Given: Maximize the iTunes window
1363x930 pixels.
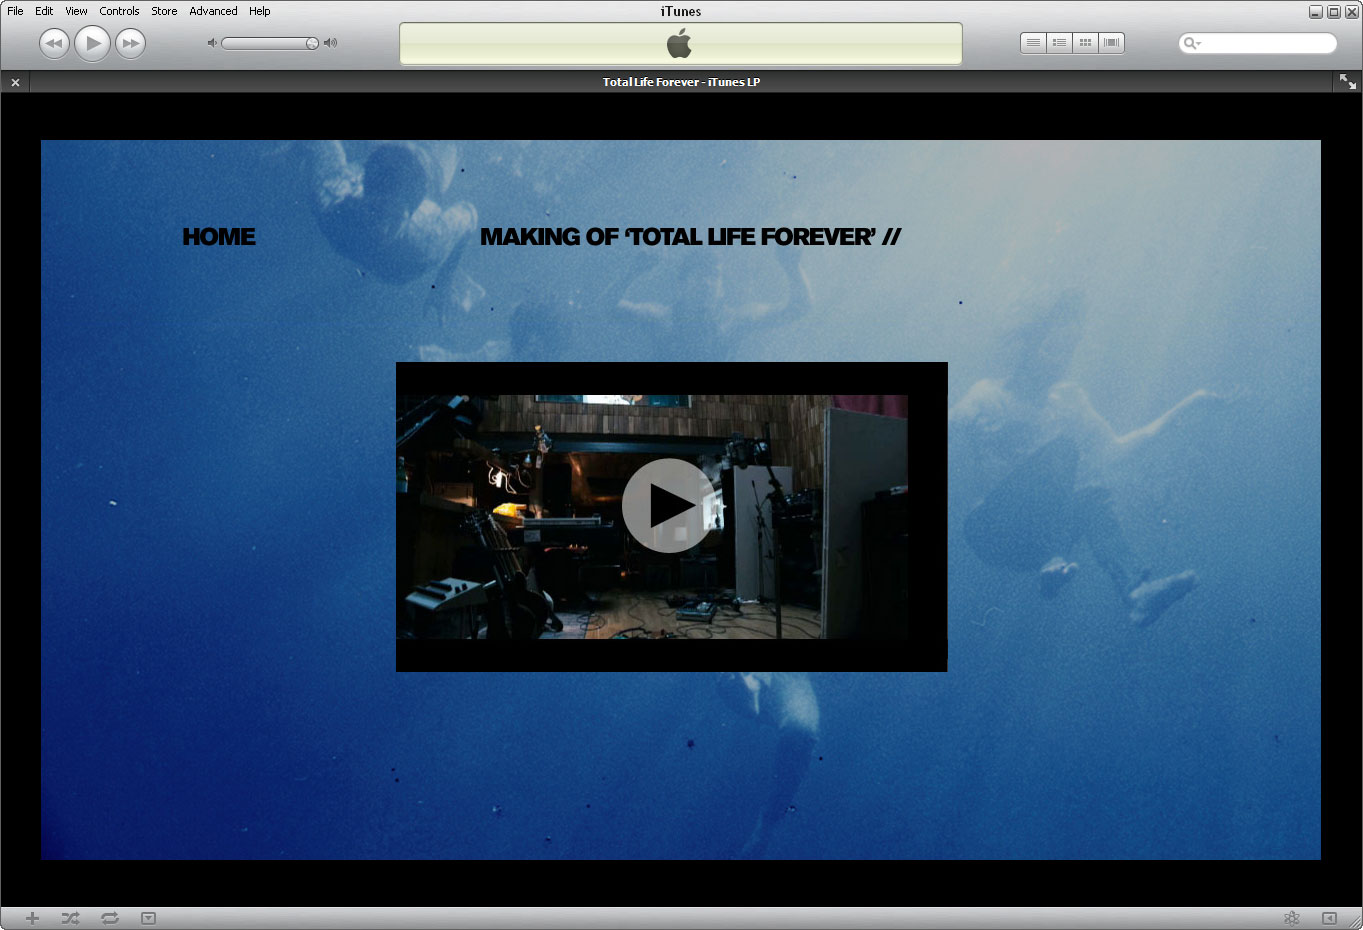Looking at the screenshot, I should pos(1333,12).
